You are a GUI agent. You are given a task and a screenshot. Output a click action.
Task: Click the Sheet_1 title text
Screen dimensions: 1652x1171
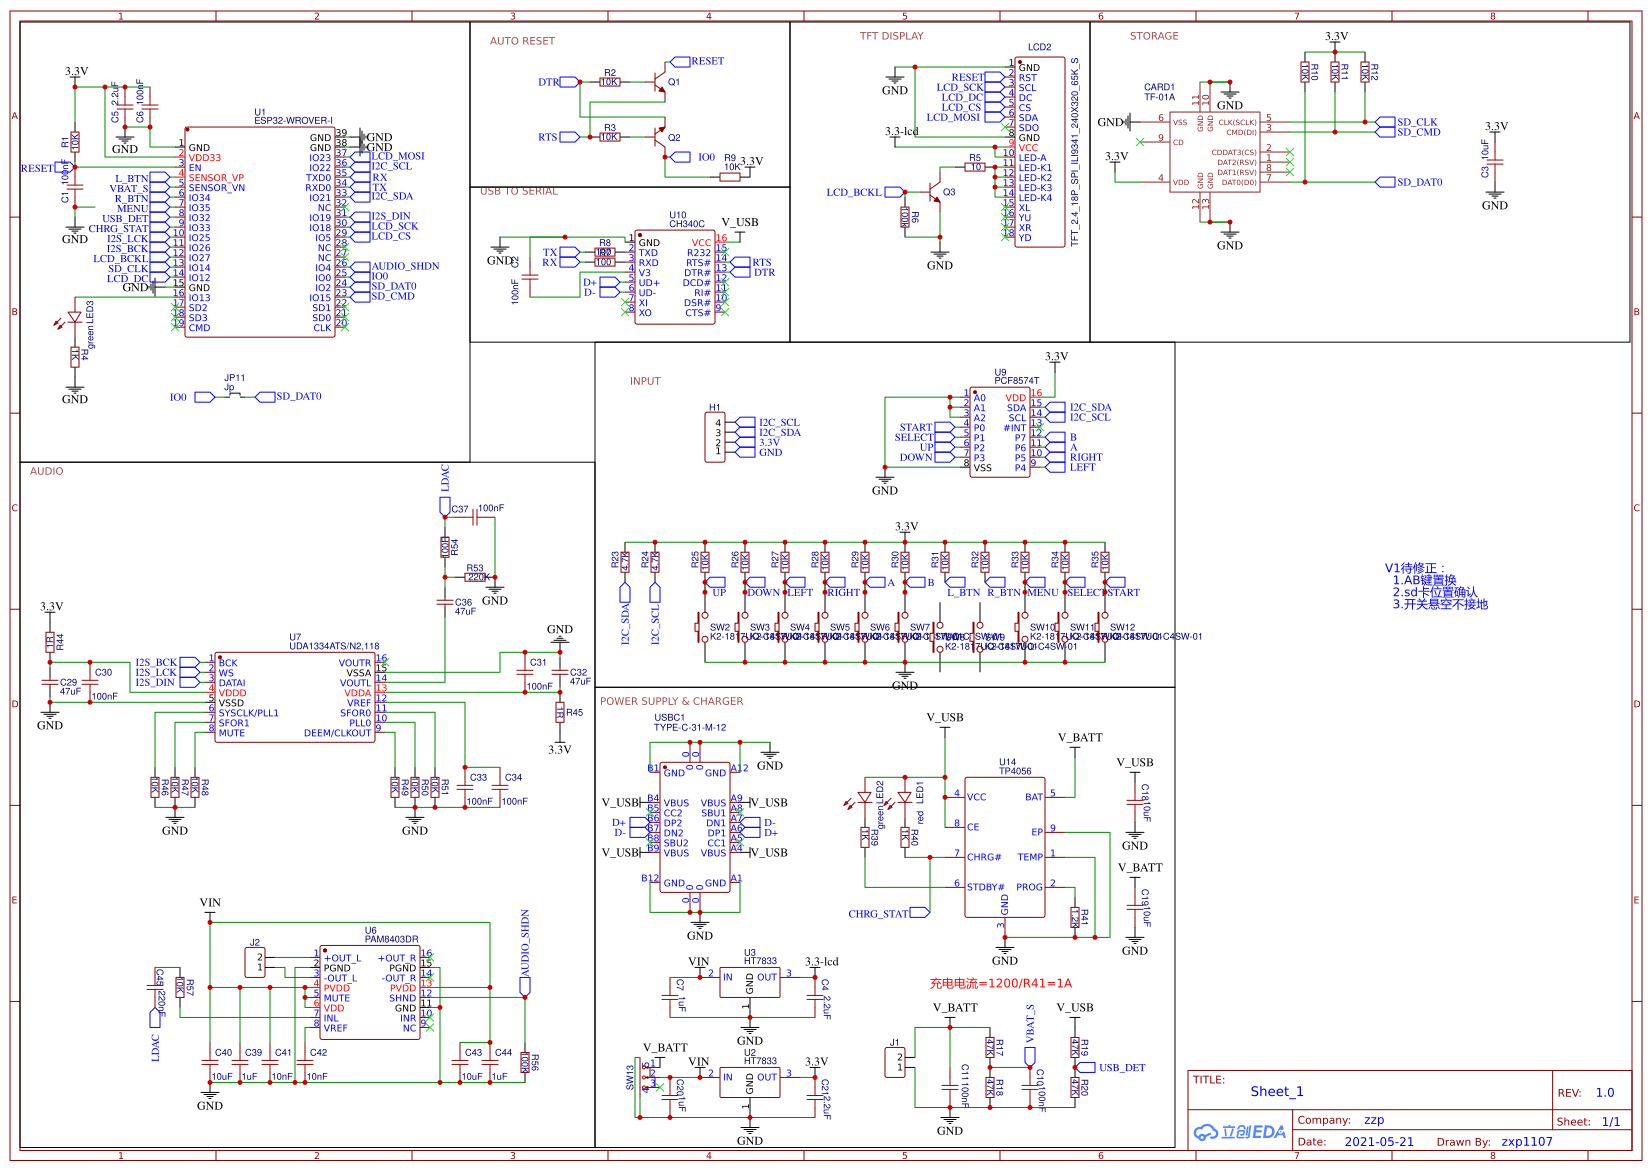click(1277, 1091)
